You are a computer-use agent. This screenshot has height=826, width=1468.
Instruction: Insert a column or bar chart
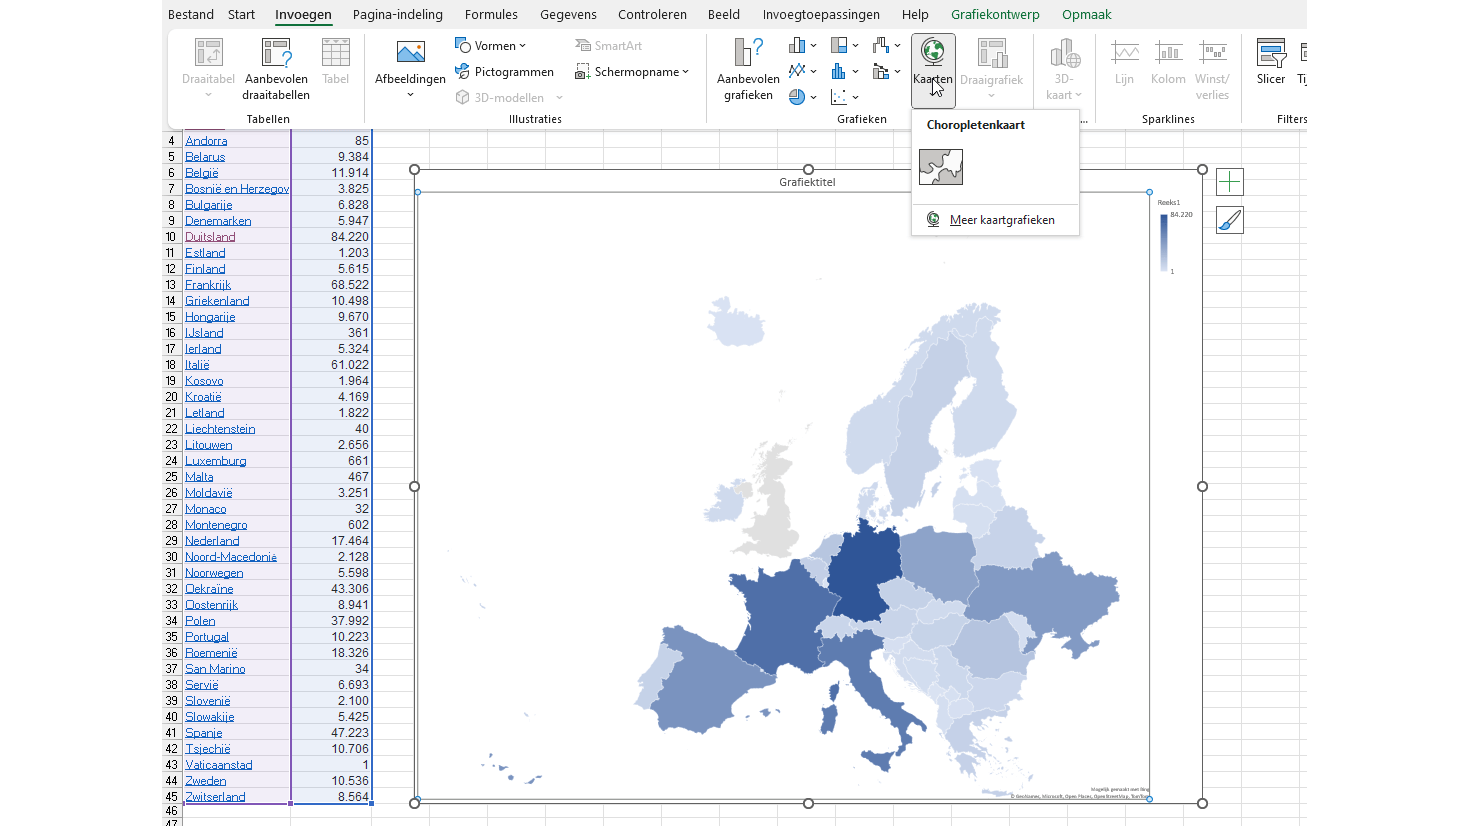pos(802,46)
